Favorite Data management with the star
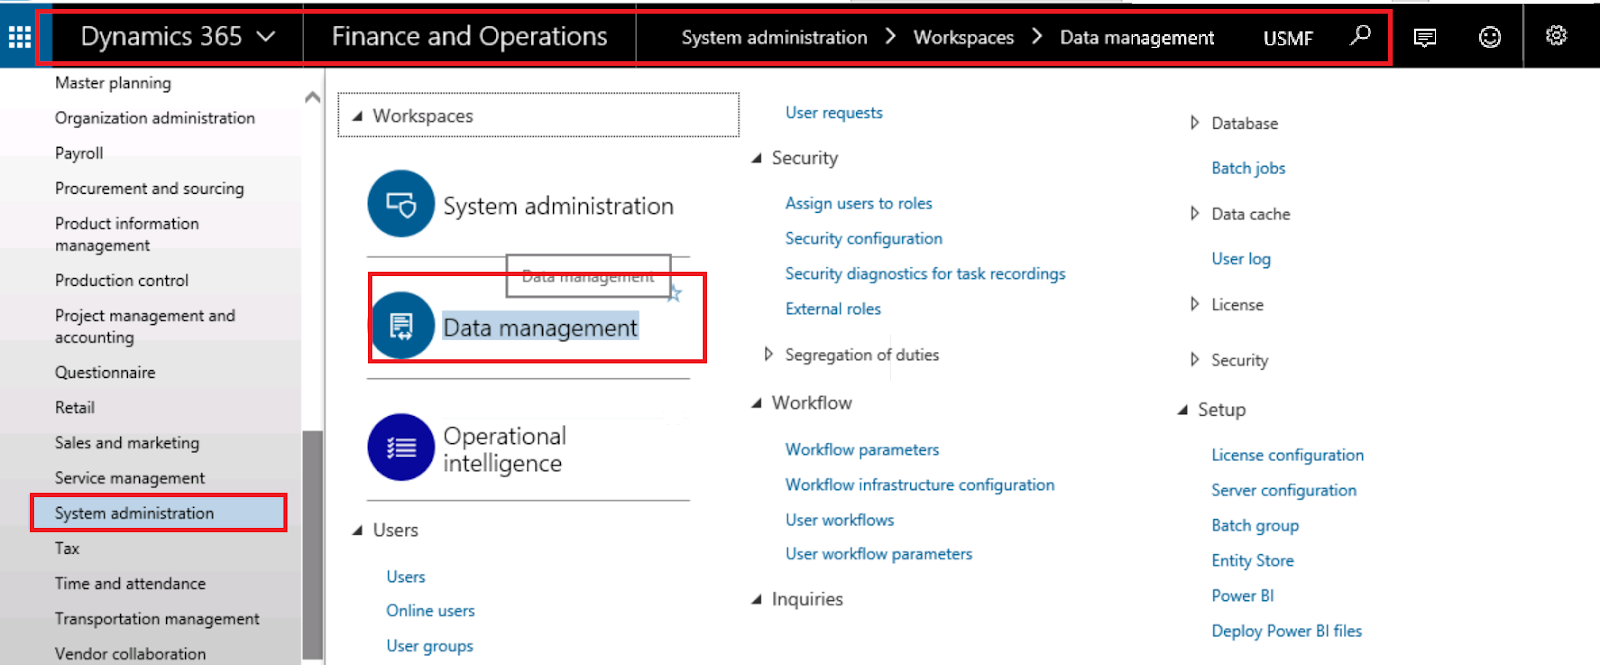 point(675,293)
